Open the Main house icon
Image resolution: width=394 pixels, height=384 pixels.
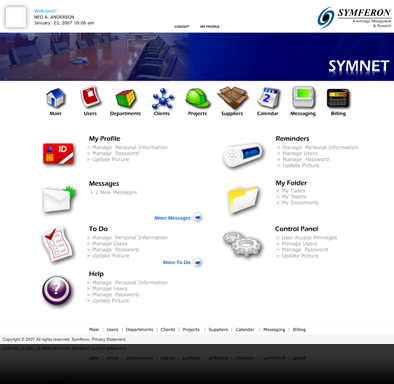pos(56,98)
